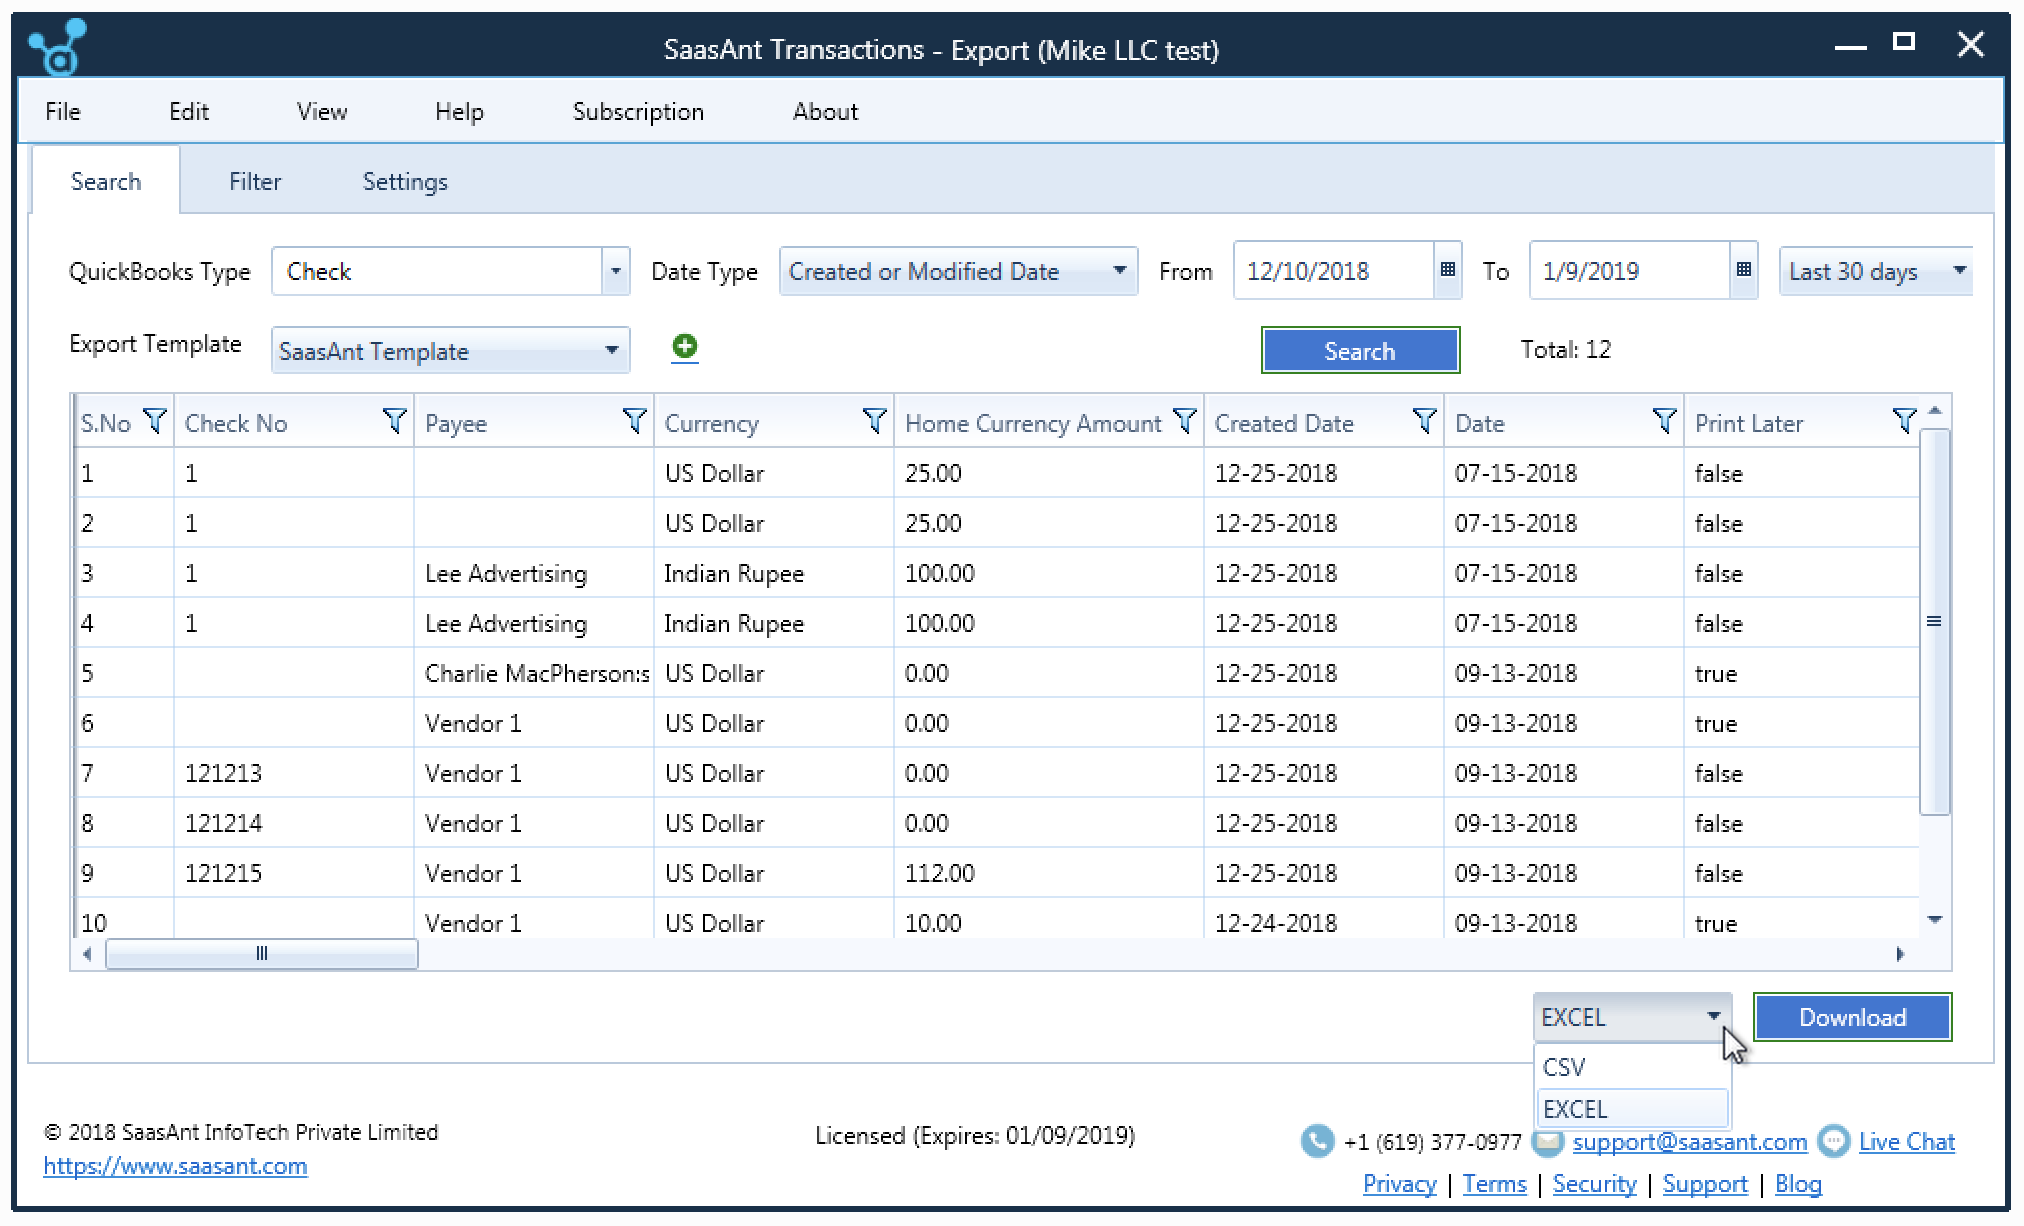The image size is (2024, 1226).
Task: Click the Download button
Action: (1852, 1017)
